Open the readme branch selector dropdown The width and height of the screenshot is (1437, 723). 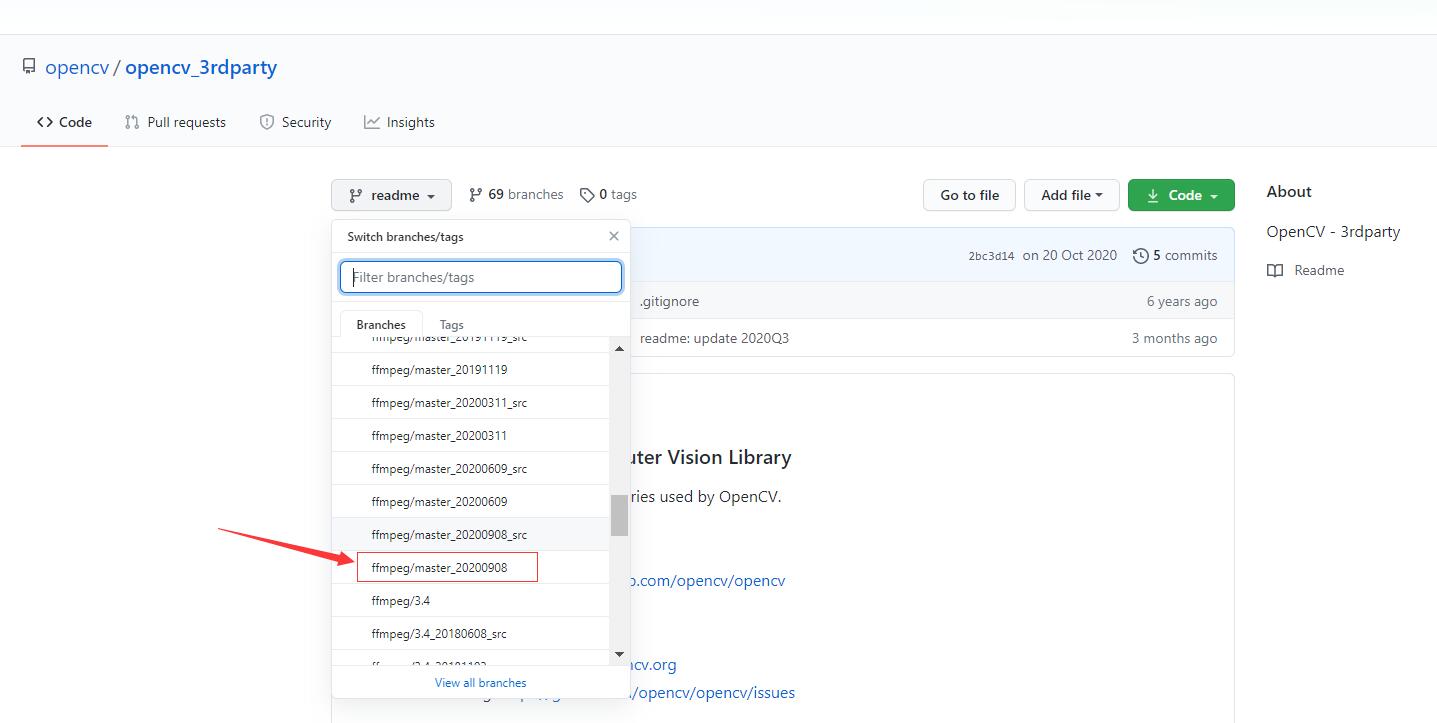pyautogui.click(x=391, y=194)
